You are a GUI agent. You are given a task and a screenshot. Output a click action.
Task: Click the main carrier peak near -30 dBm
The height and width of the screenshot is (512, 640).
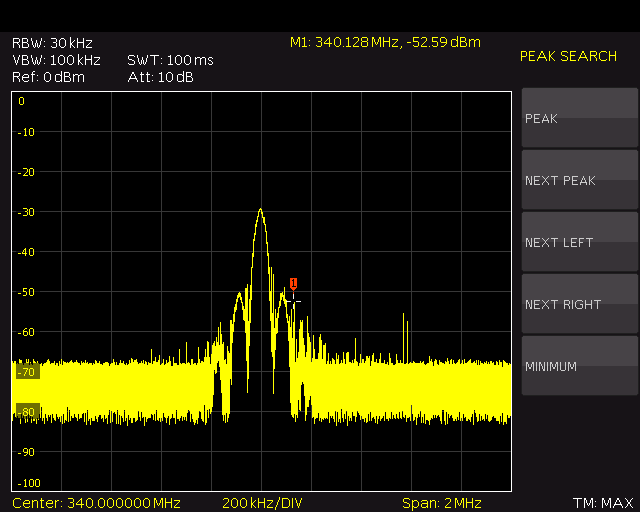pyautogui.click(x=260, y=211)
